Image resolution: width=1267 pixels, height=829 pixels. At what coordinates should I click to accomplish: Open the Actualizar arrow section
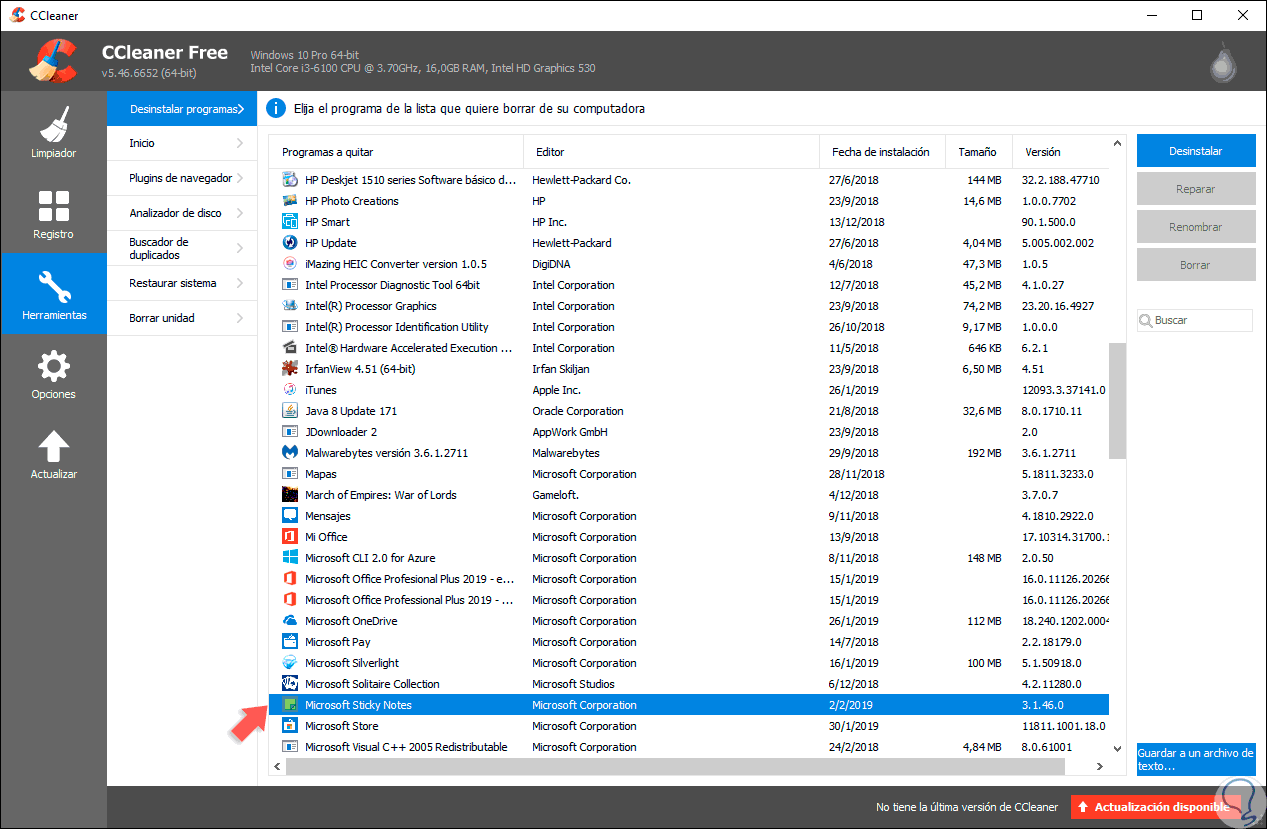(x=53, y=454)
